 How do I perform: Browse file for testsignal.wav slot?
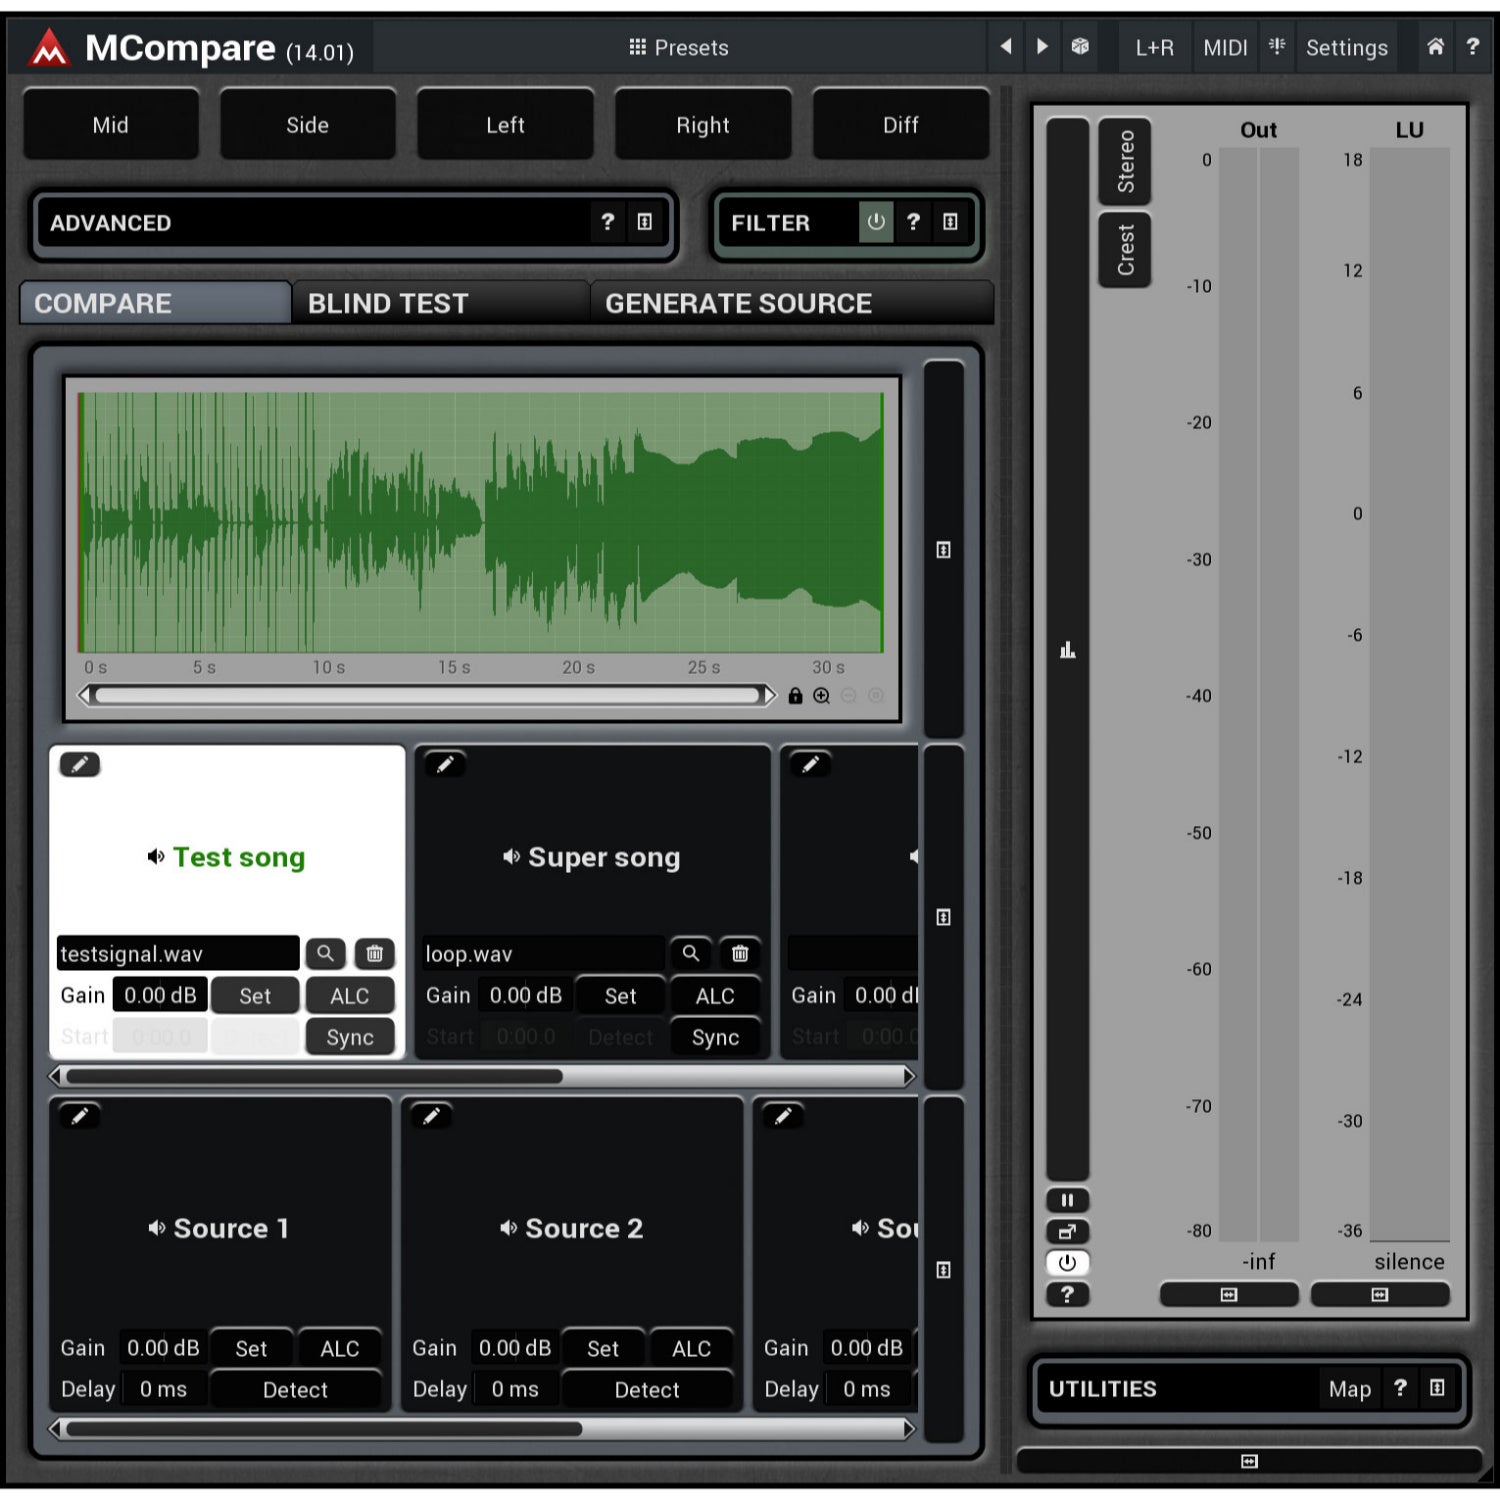325,953
